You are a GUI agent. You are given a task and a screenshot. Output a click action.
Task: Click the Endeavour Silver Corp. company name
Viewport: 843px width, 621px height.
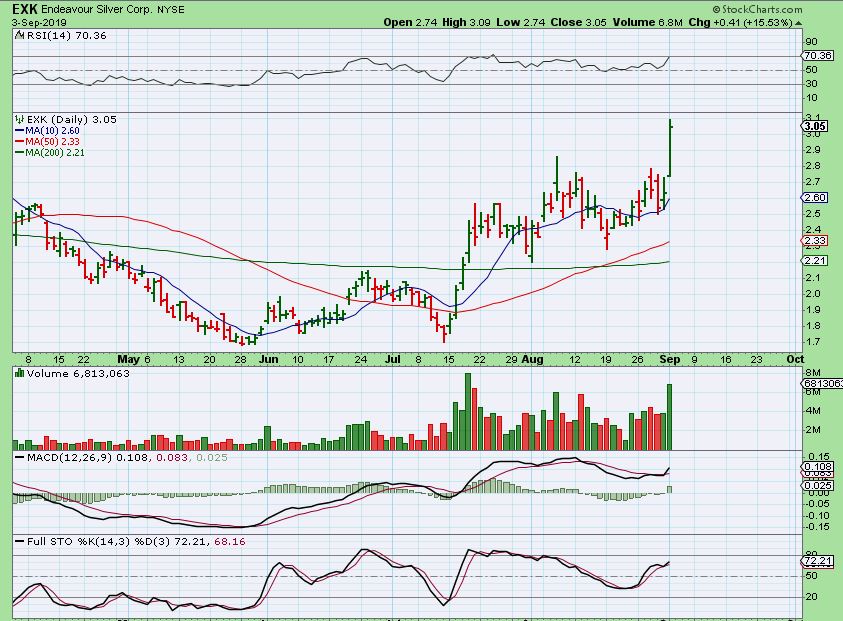click(98, 10)
